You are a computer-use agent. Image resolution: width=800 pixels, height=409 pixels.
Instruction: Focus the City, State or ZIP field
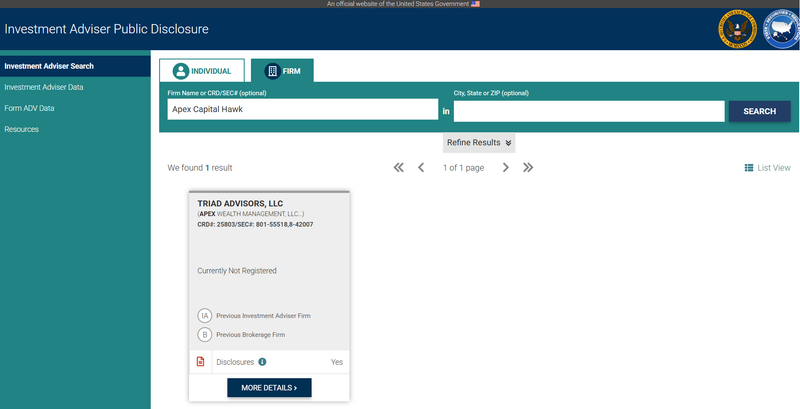click(589, 111)
